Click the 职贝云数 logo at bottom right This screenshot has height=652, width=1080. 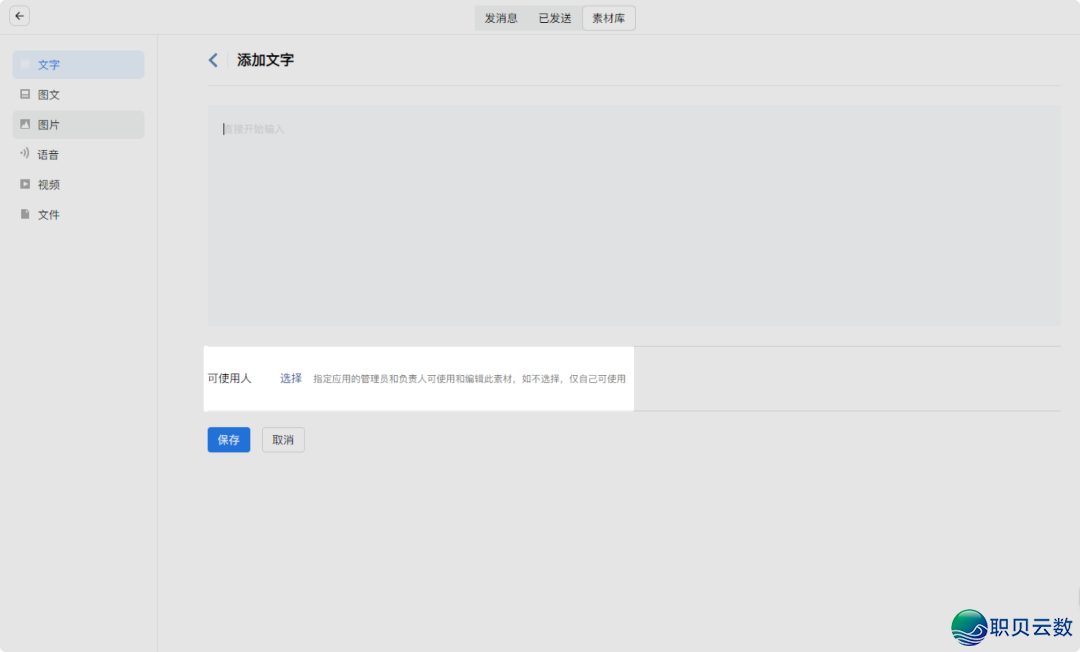(x=1010, y=626)
